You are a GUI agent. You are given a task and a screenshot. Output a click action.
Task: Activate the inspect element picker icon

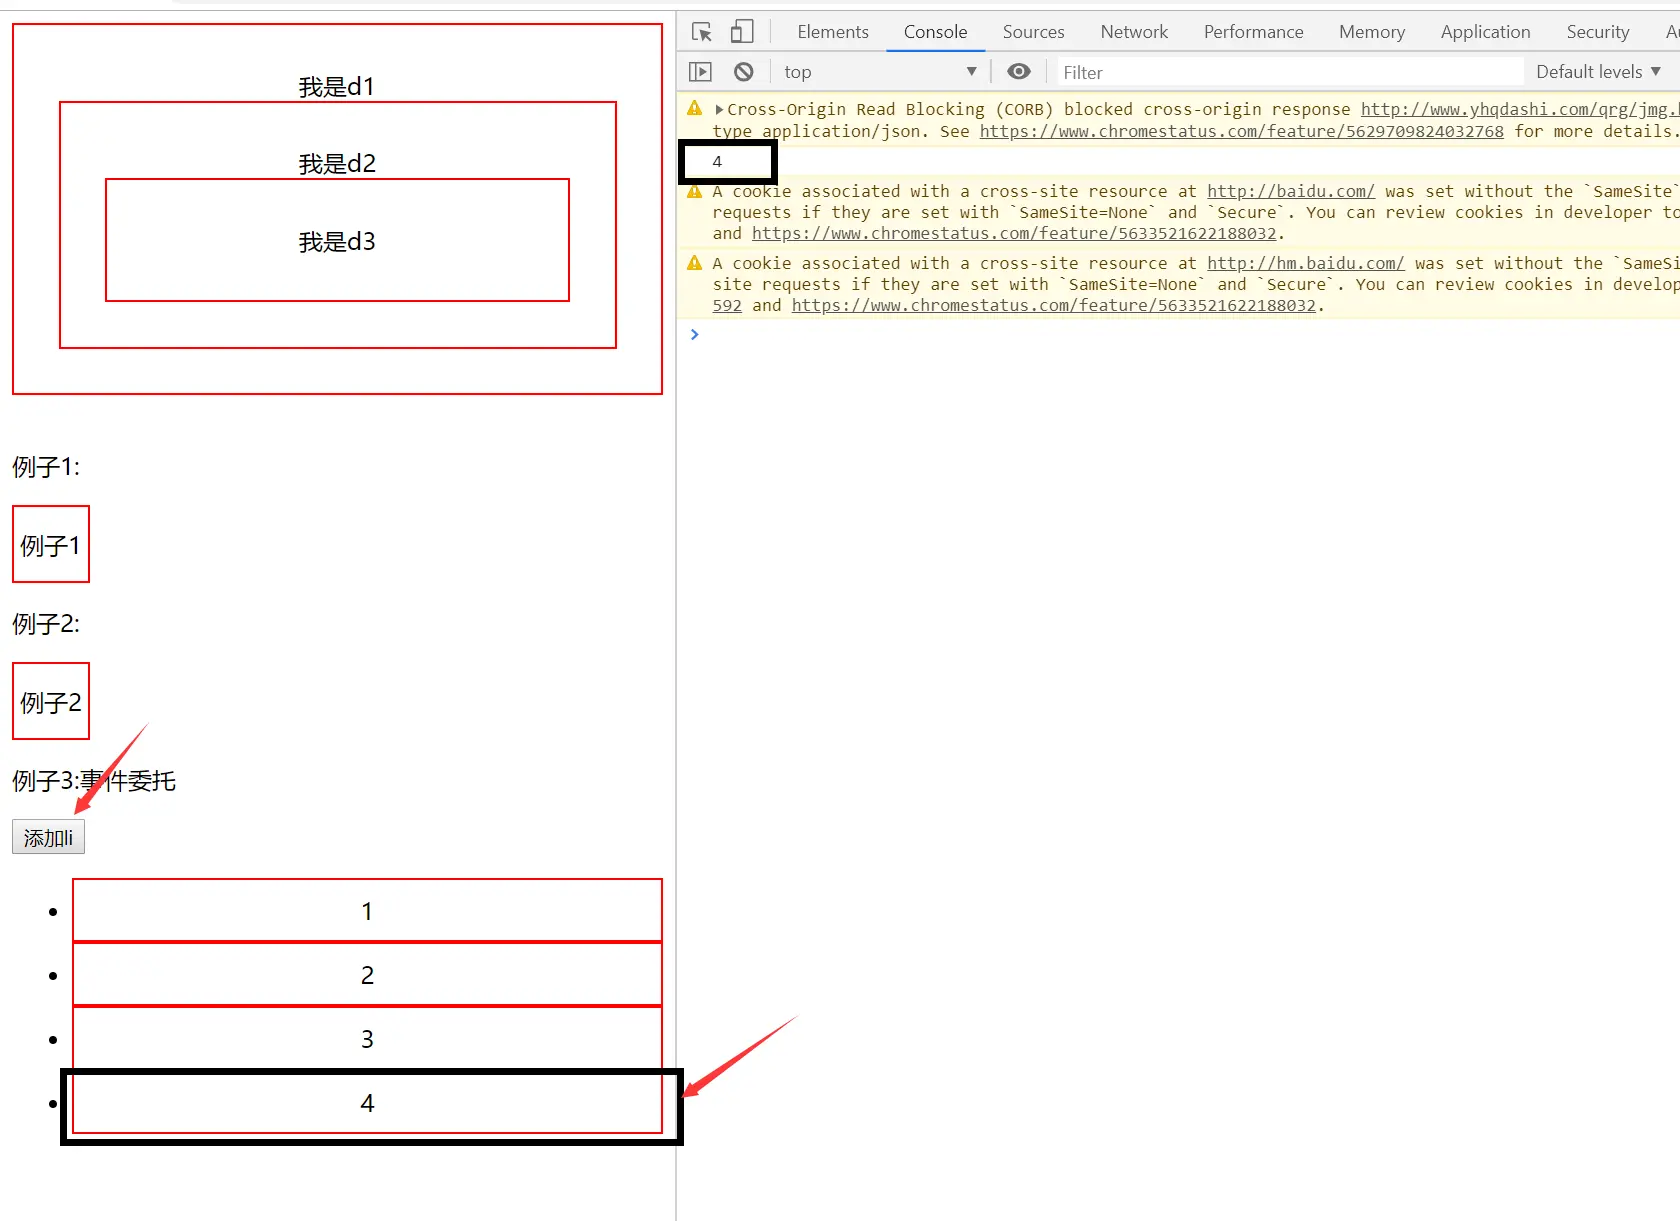pyautogui.click(x=702, y=32)
